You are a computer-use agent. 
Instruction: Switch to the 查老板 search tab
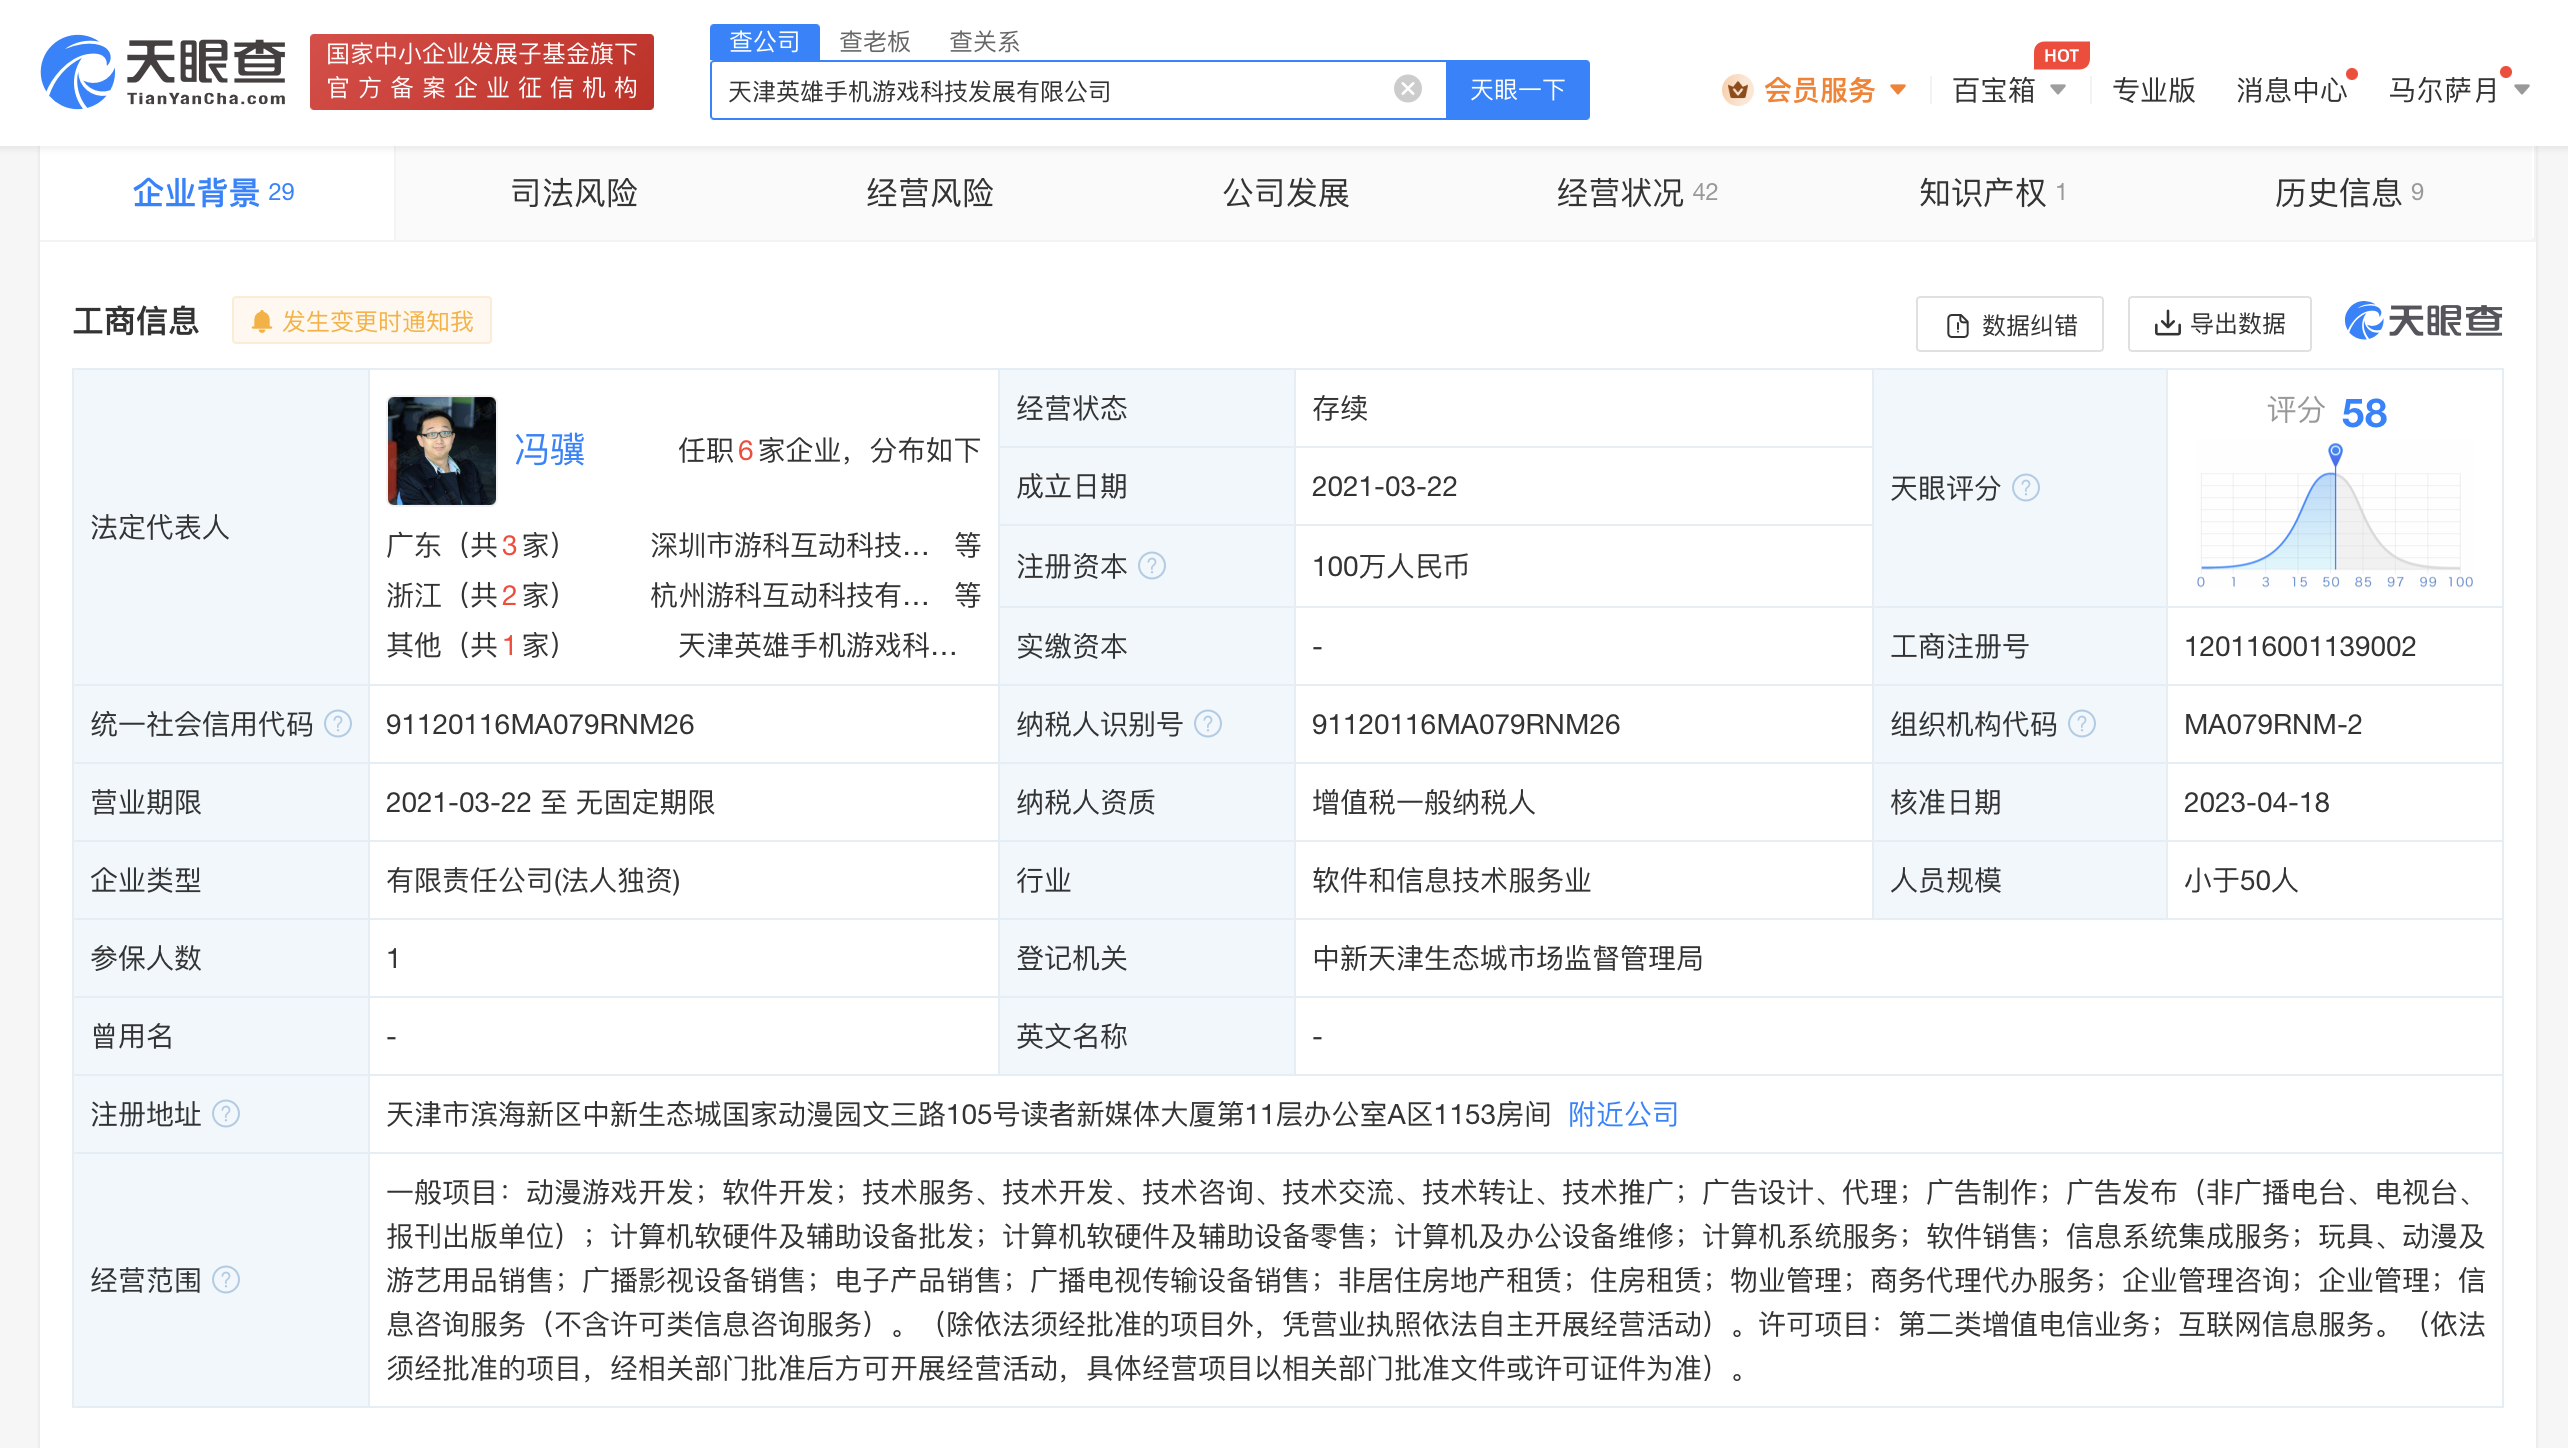coord(874,41)
